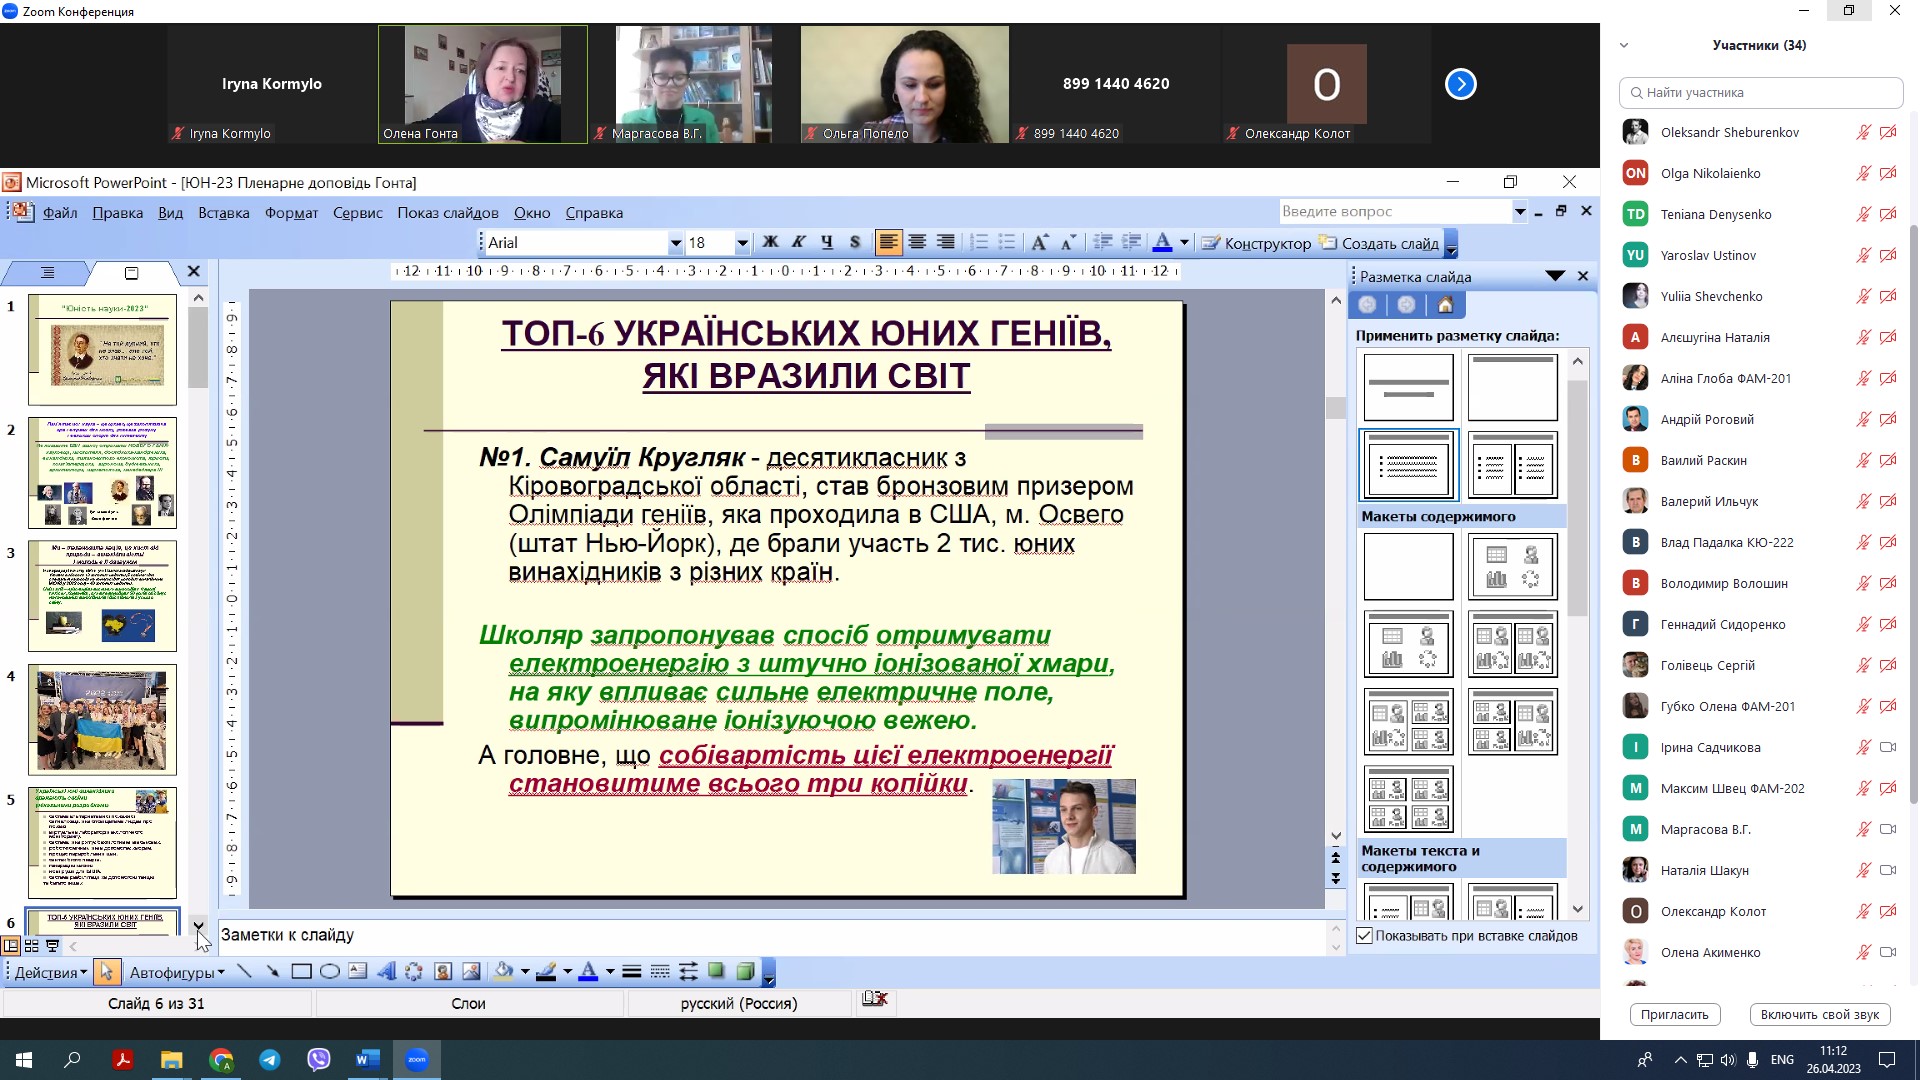Image resolution: width=1920 pixels, height=1080 pixels.
Task: Select the Arrow line drawing tool
Action: (x=272, y=972)
